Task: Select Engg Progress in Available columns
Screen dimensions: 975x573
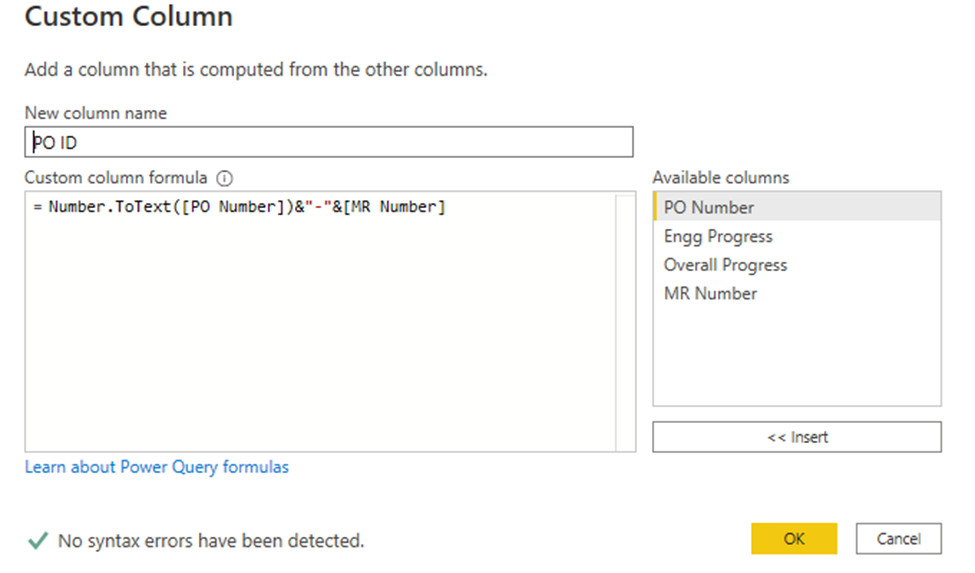Action: pyautogui.click(x=797, y=236)
